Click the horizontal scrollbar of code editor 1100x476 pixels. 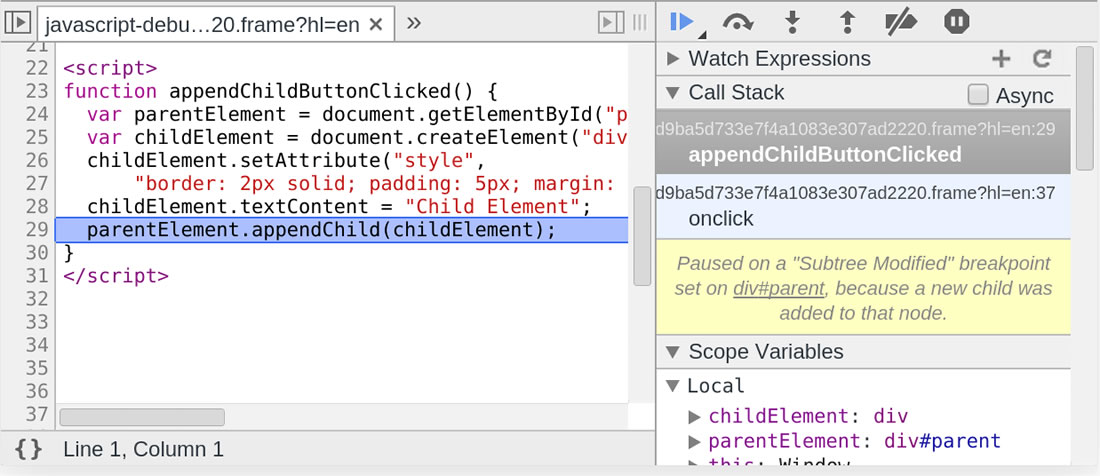click(141, 417)
